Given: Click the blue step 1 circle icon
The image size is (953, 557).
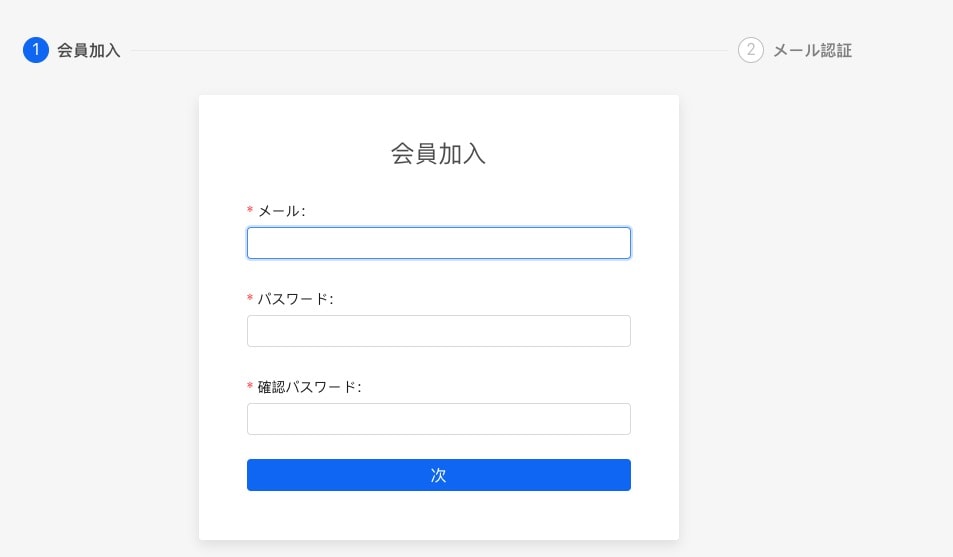Looking at the screenshot, I should tap(36, 50).
